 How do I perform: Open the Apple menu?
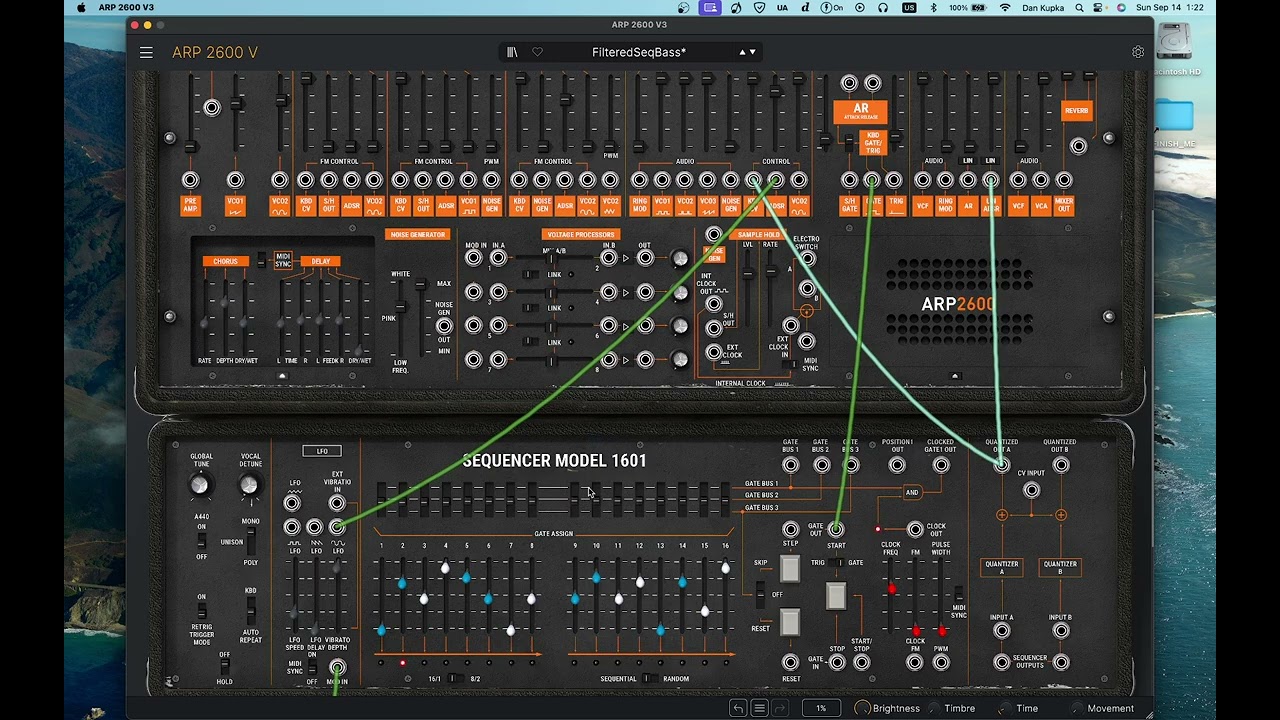[x=81, y=8]
